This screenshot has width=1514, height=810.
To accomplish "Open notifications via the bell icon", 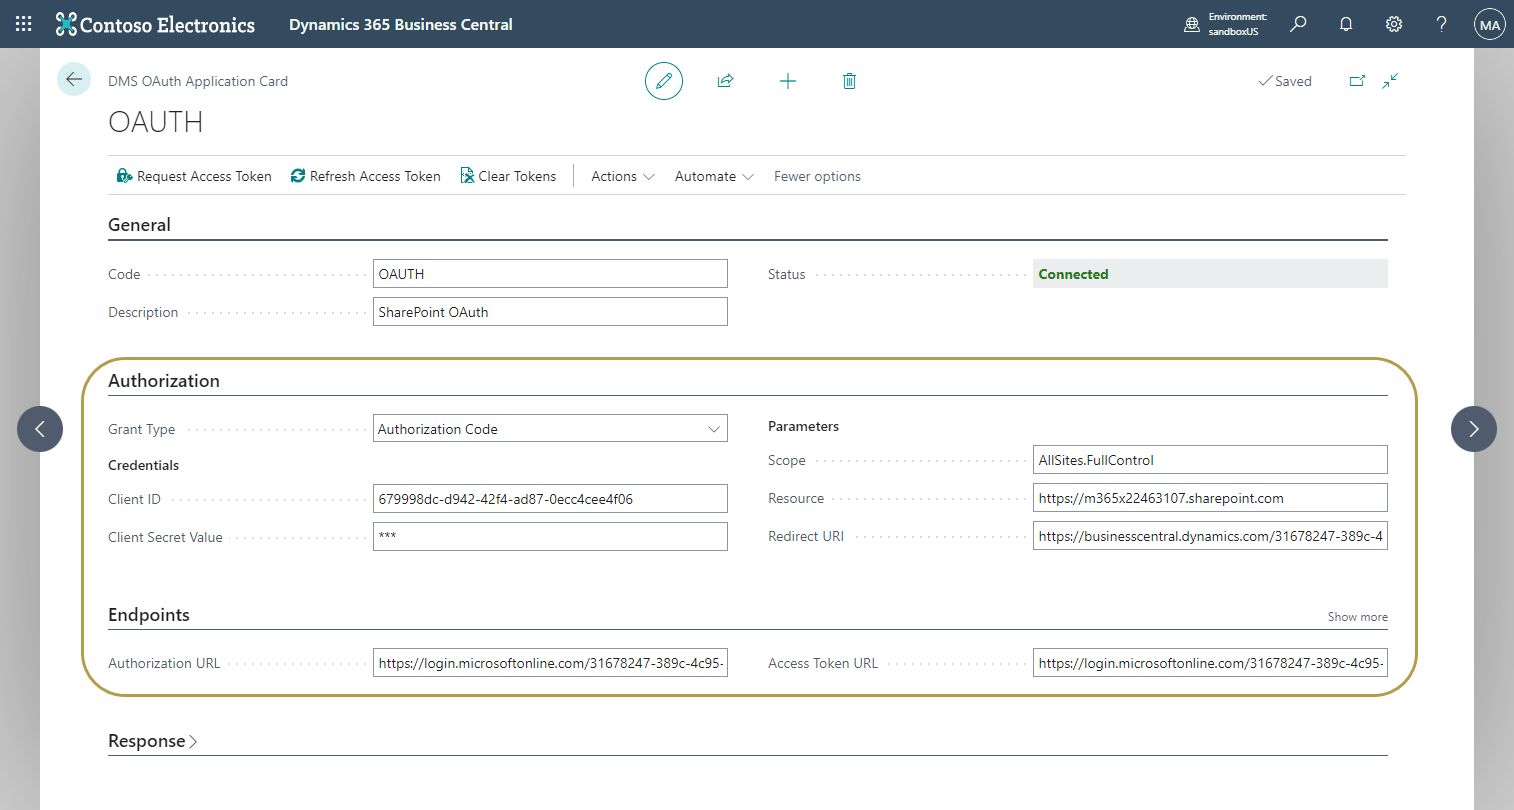I will 1346,23.
